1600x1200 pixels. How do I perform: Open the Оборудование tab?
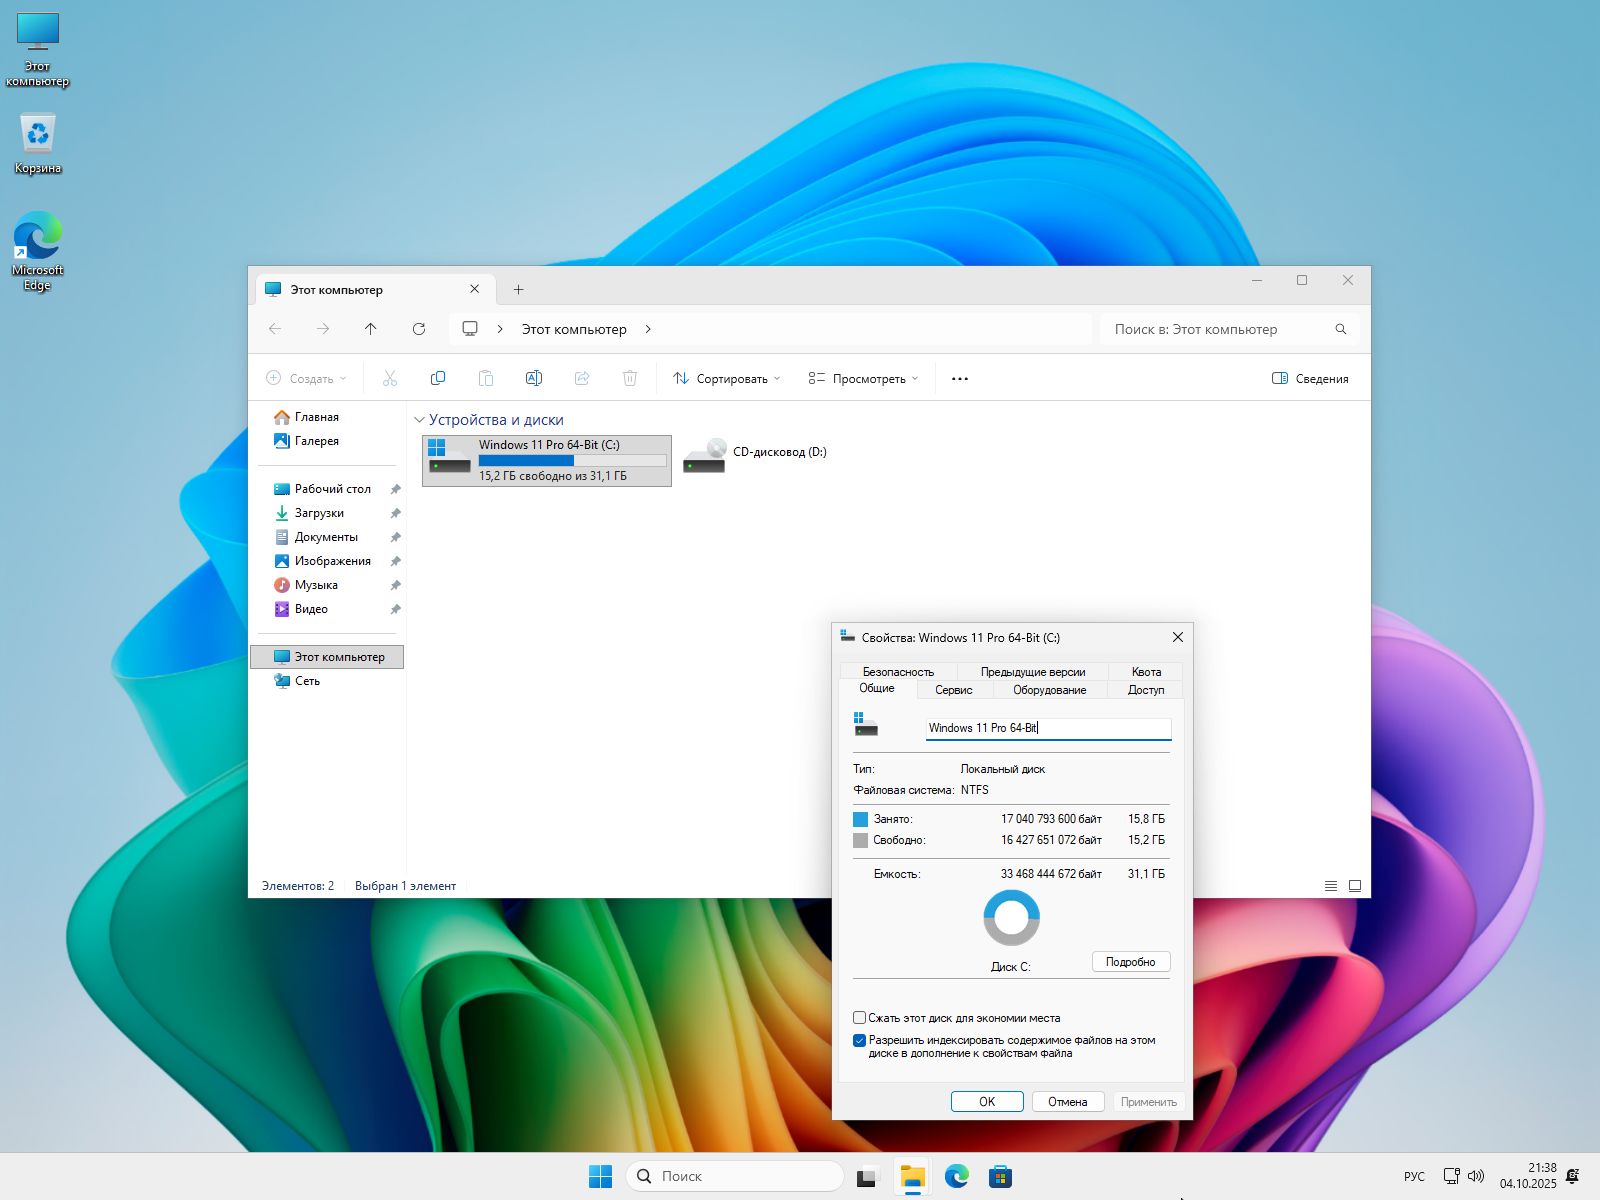pos(1049,690)
